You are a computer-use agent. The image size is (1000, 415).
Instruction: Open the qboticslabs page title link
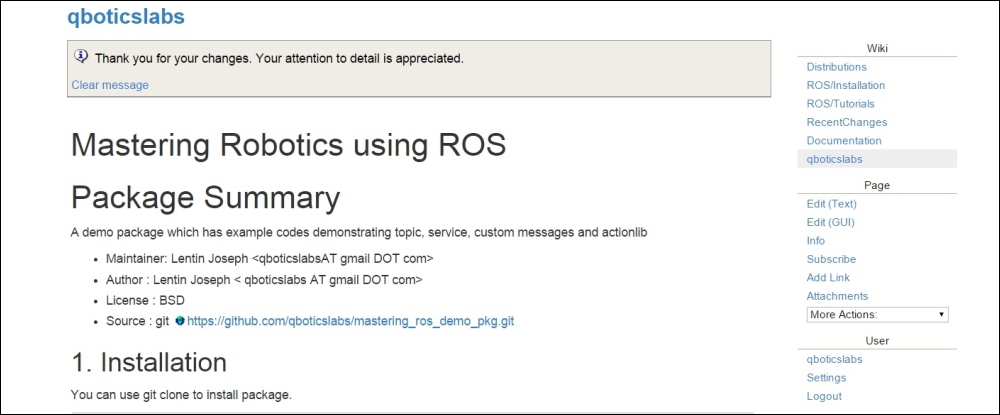(x=126, y=17)
